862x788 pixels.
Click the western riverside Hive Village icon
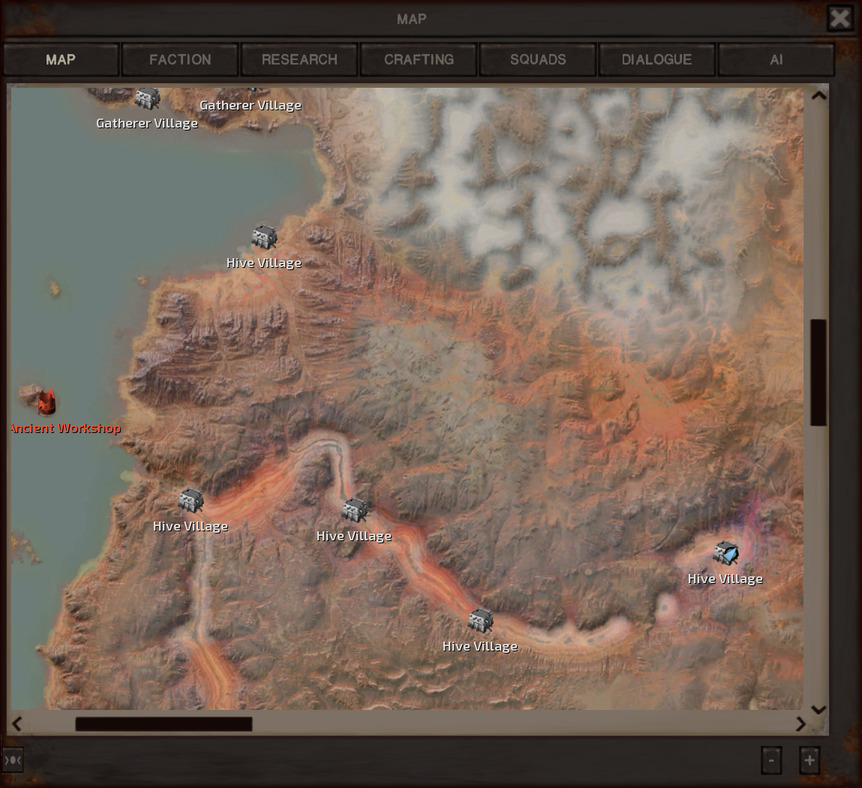pos(191,500)
